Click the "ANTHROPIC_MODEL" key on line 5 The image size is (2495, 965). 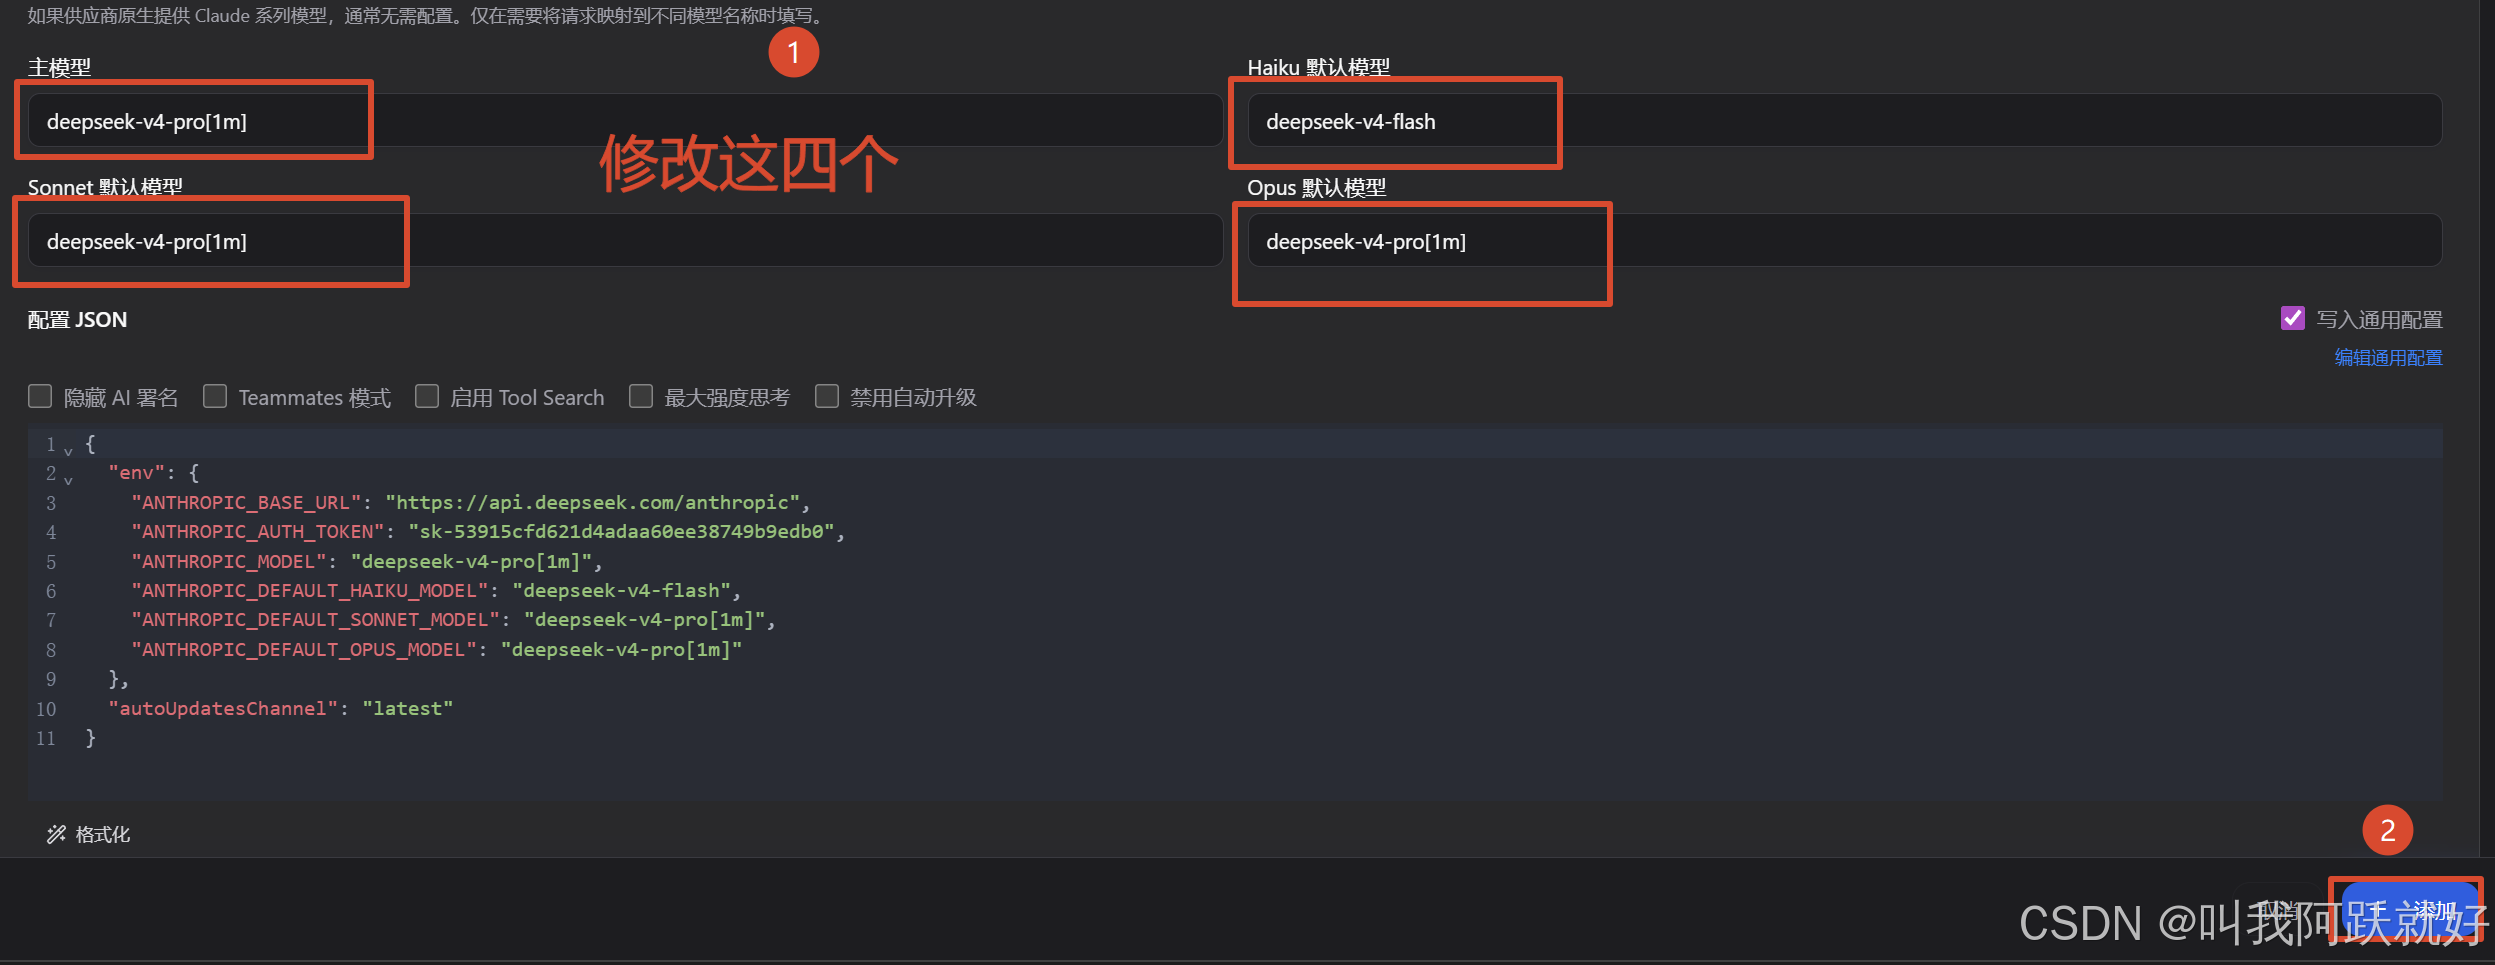[x=229, y=561]
